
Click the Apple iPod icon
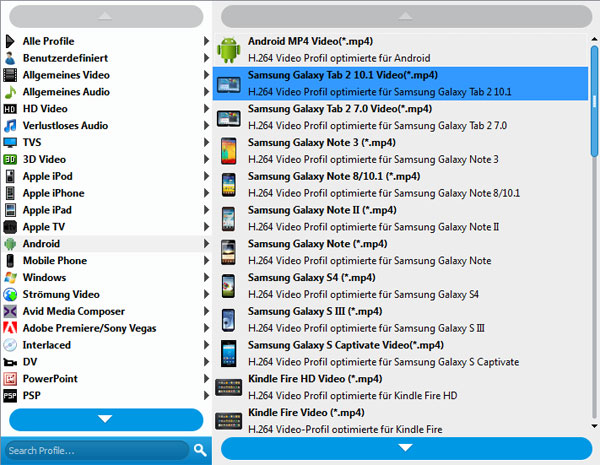[x=10, y=176]
